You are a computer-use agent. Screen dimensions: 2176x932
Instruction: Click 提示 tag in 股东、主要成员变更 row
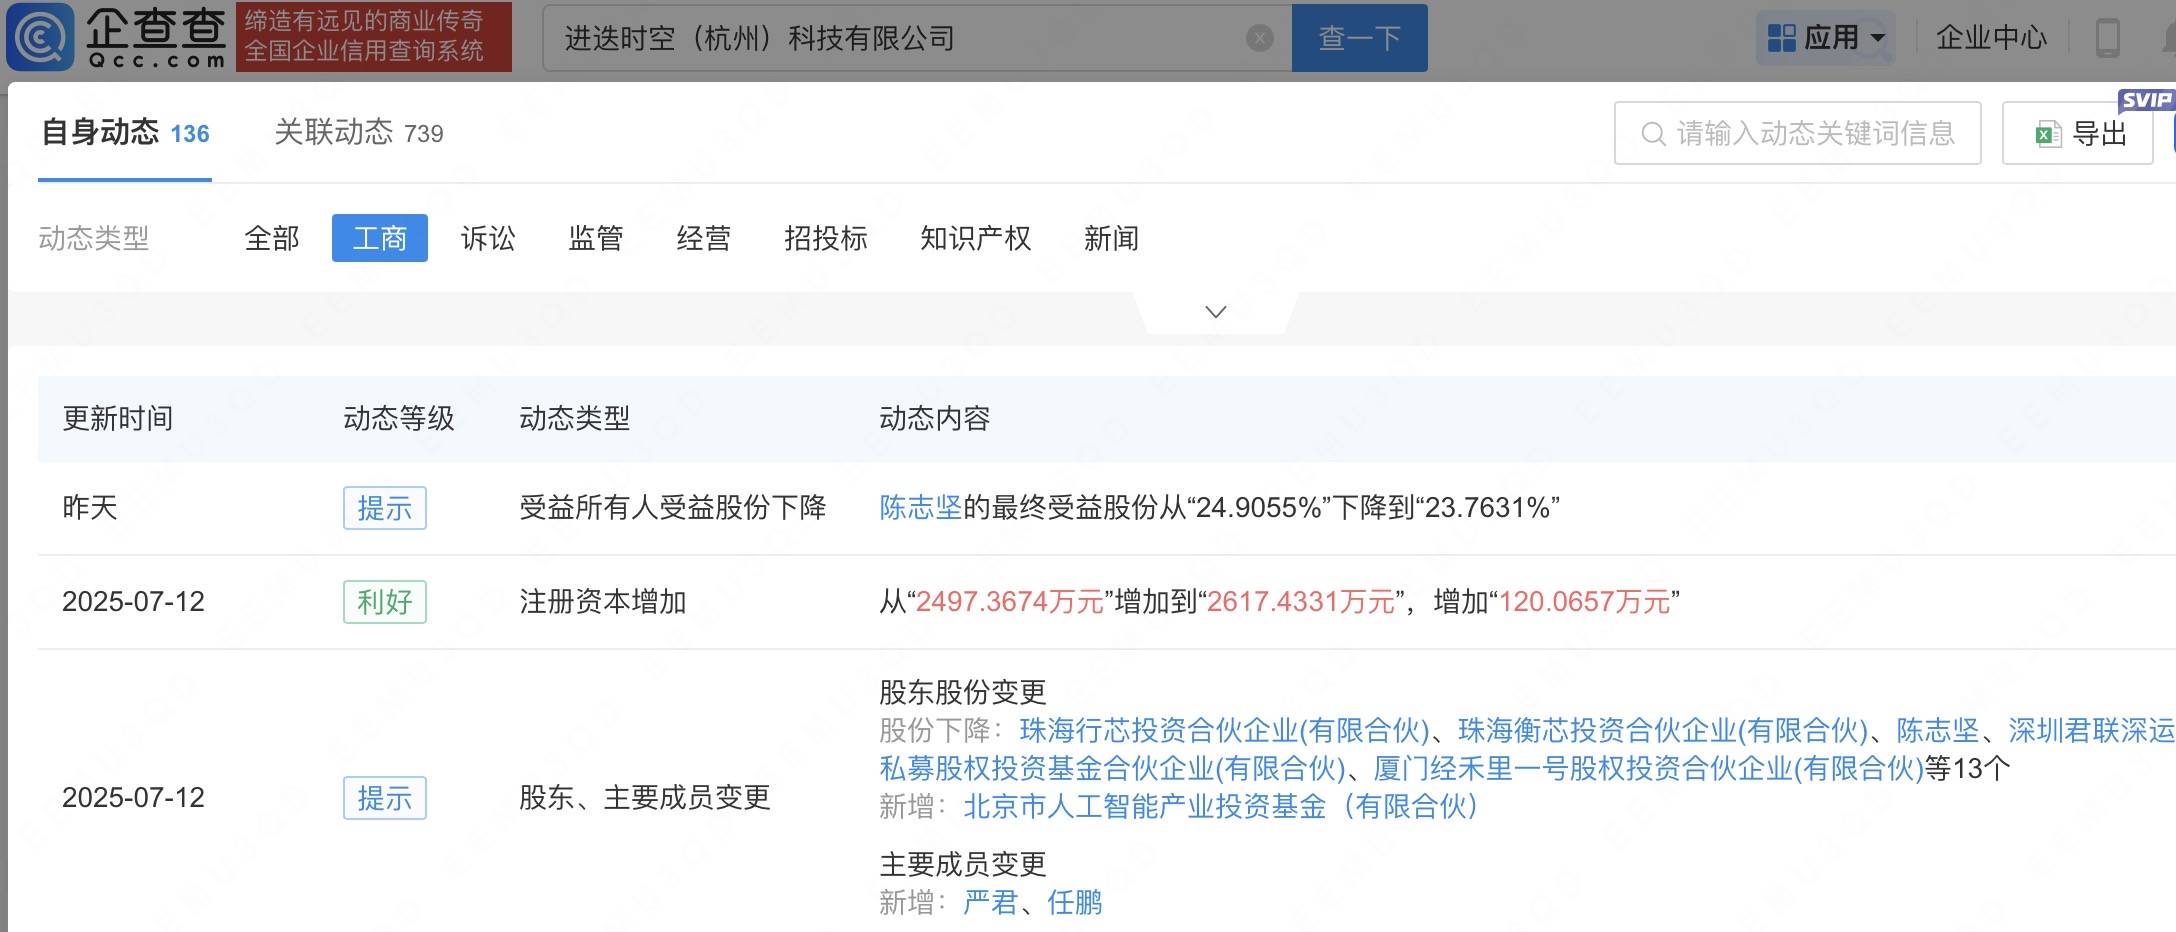tap(385, 798)
